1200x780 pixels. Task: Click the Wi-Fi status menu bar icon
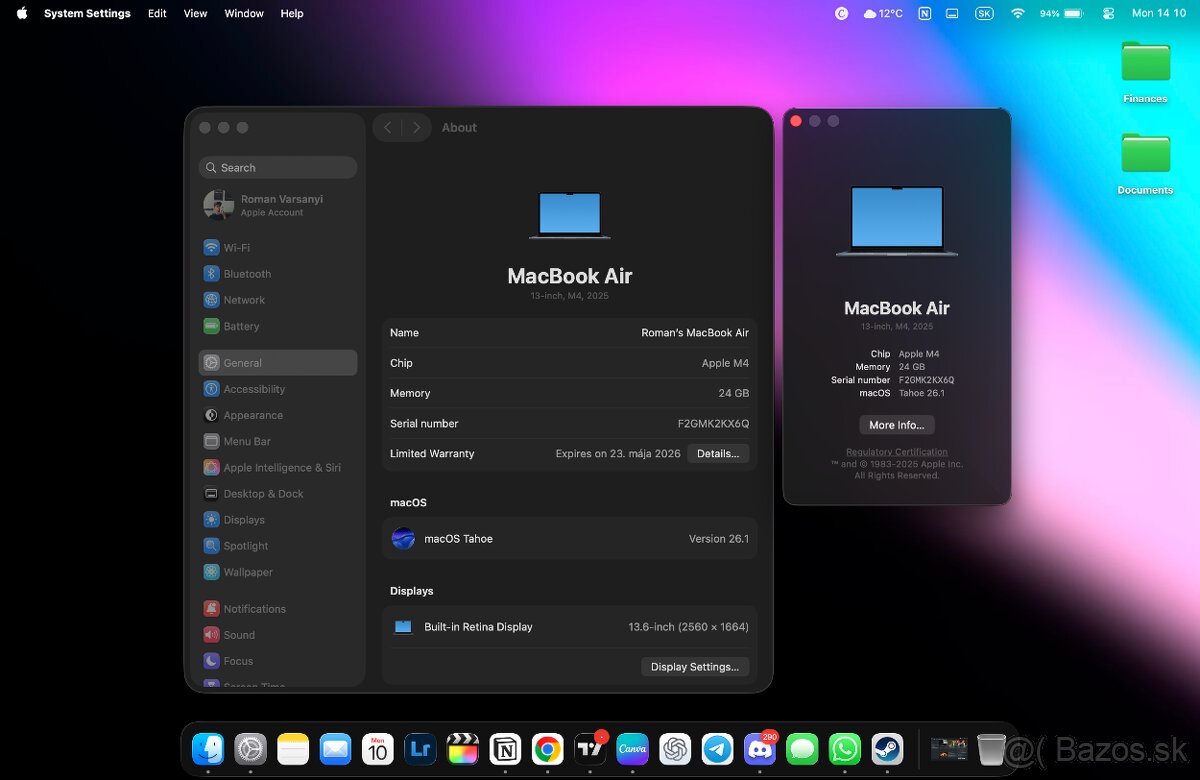pos(1018,14)
